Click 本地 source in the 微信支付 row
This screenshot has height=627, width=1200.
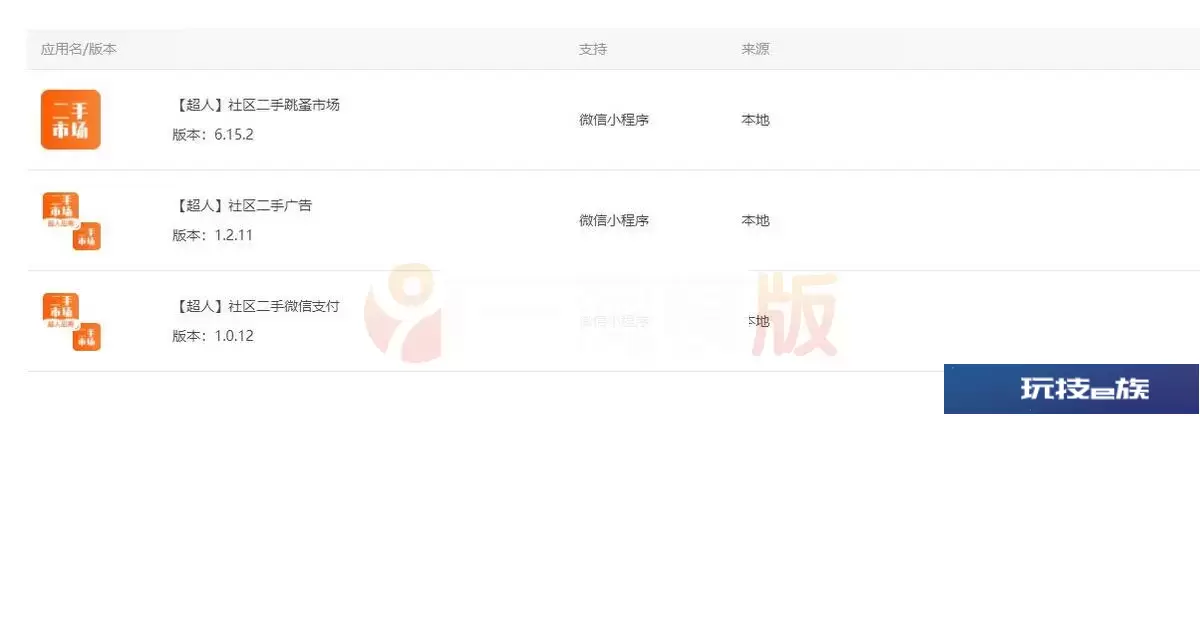758,321
